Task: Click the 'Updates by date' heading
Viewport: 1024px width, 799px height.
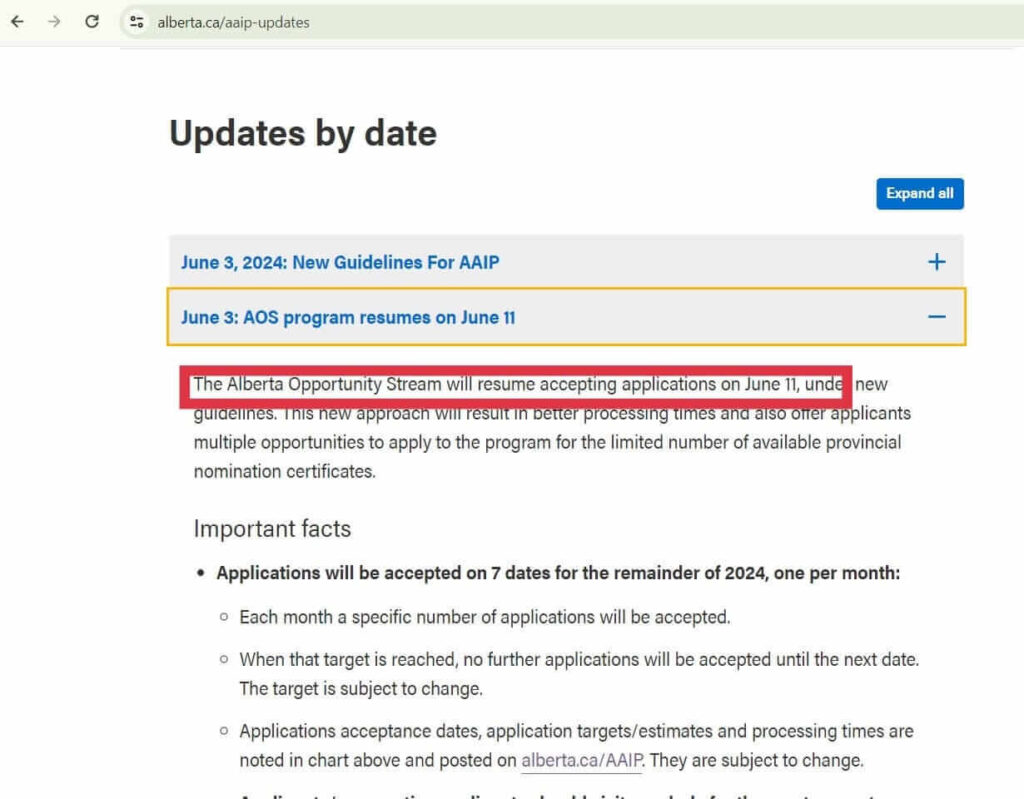Action: tap(303, 133)
